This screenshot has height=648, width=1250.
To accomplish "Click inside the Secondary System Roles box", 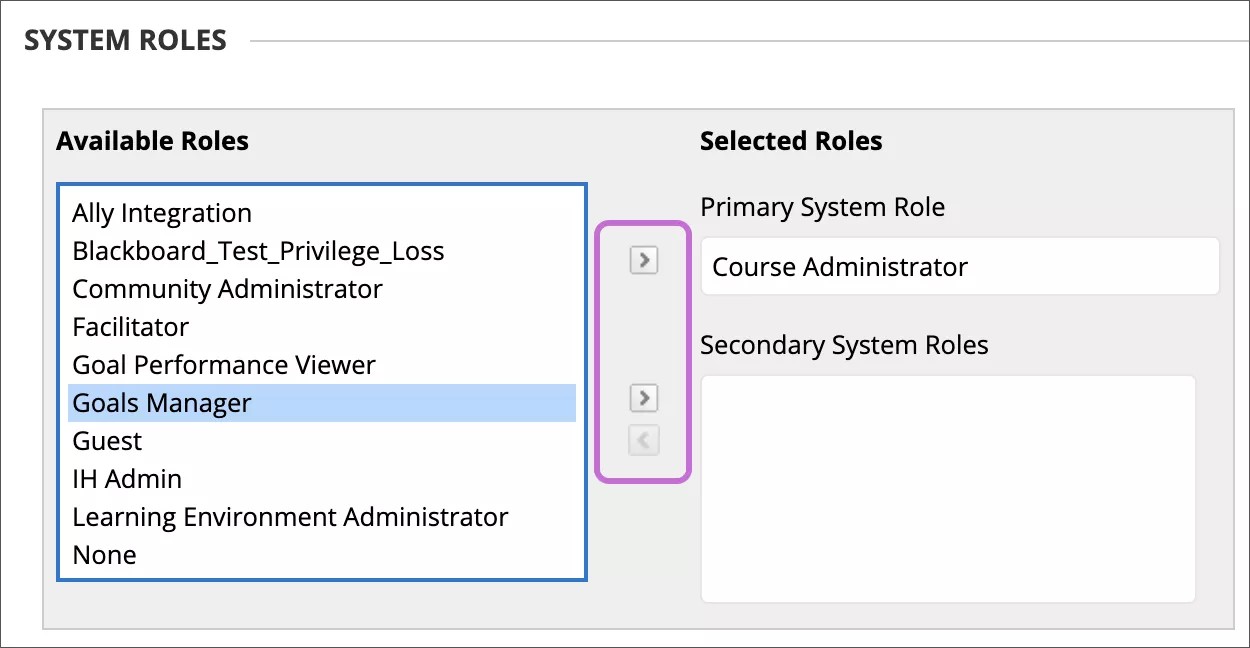I will click(x=947, y=490).
